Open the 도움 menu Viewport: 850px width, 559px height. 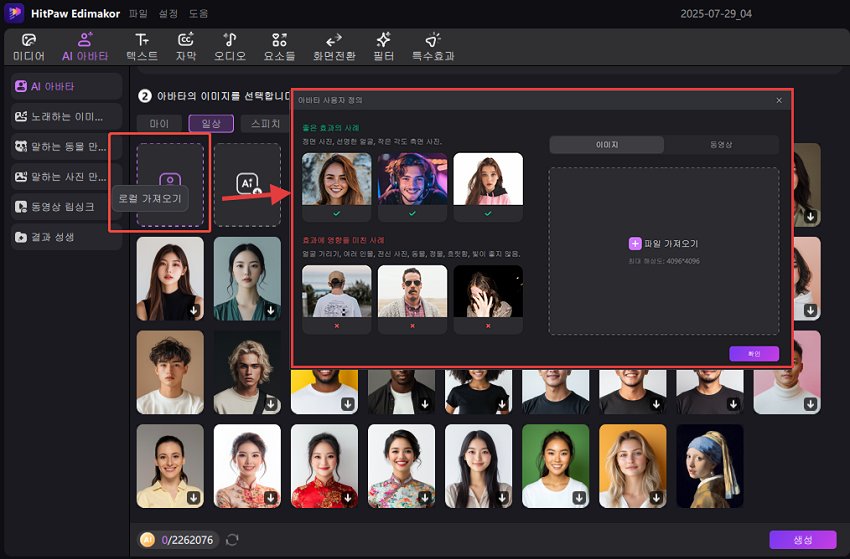[198, 14]
